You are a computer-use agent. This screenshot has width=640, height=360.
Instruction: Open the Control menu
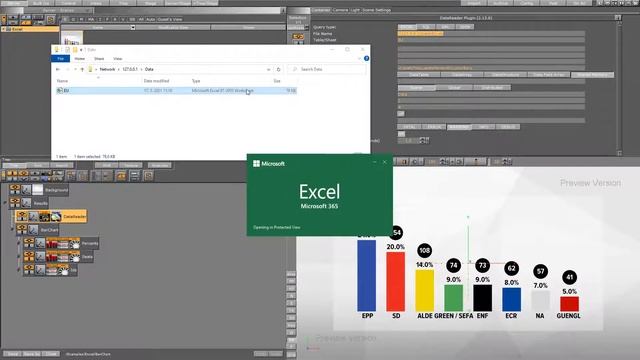(69, 3)
